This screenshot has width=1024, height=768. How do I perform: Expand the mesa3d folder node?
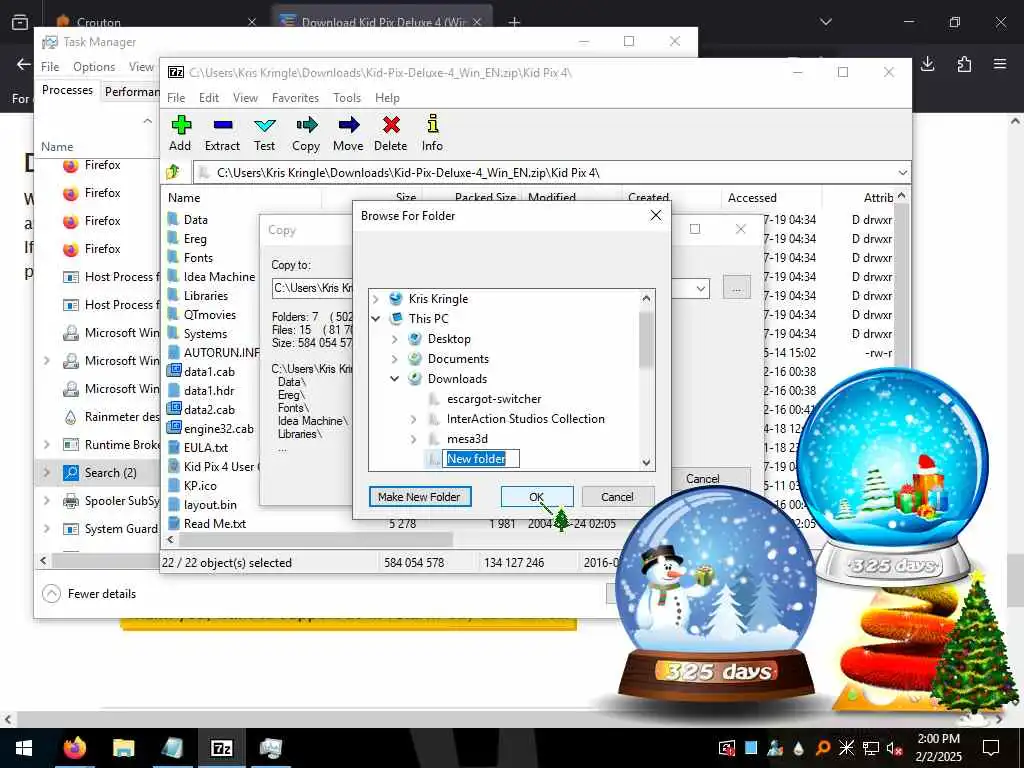pyautogui.click(x=413, y=439)
